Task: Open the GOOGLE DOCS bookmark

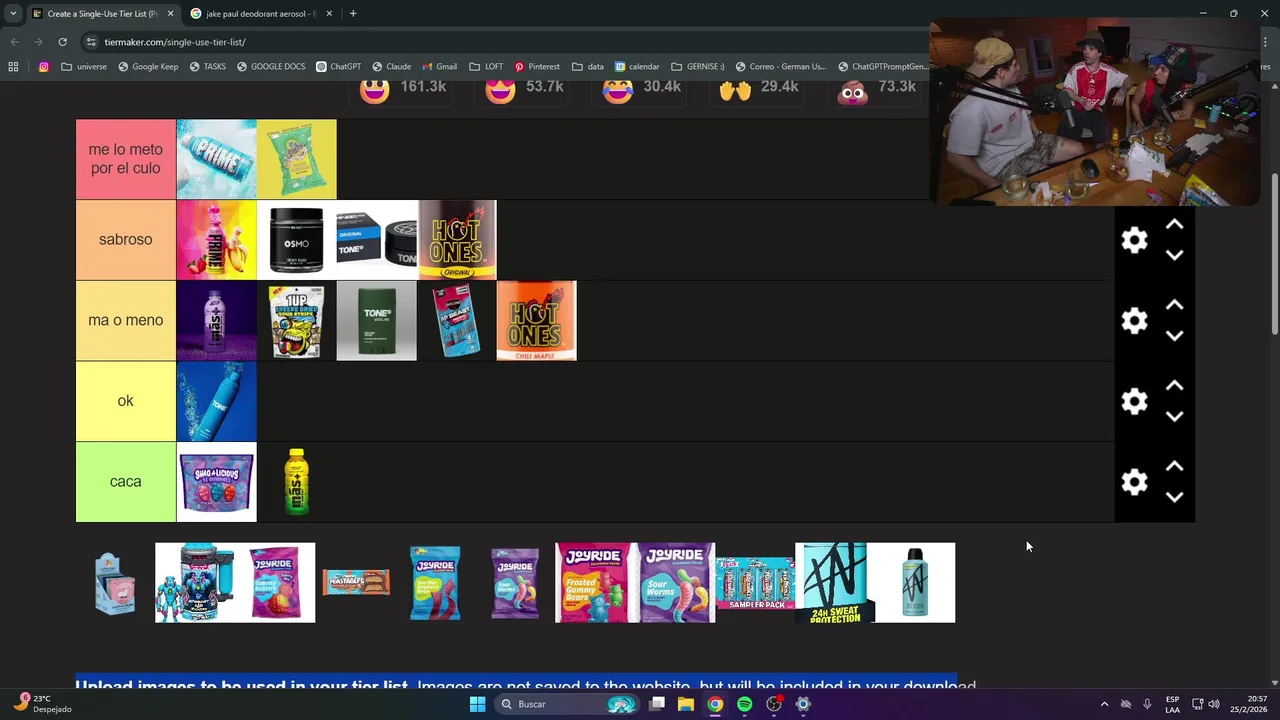Action: click(271, 67)
